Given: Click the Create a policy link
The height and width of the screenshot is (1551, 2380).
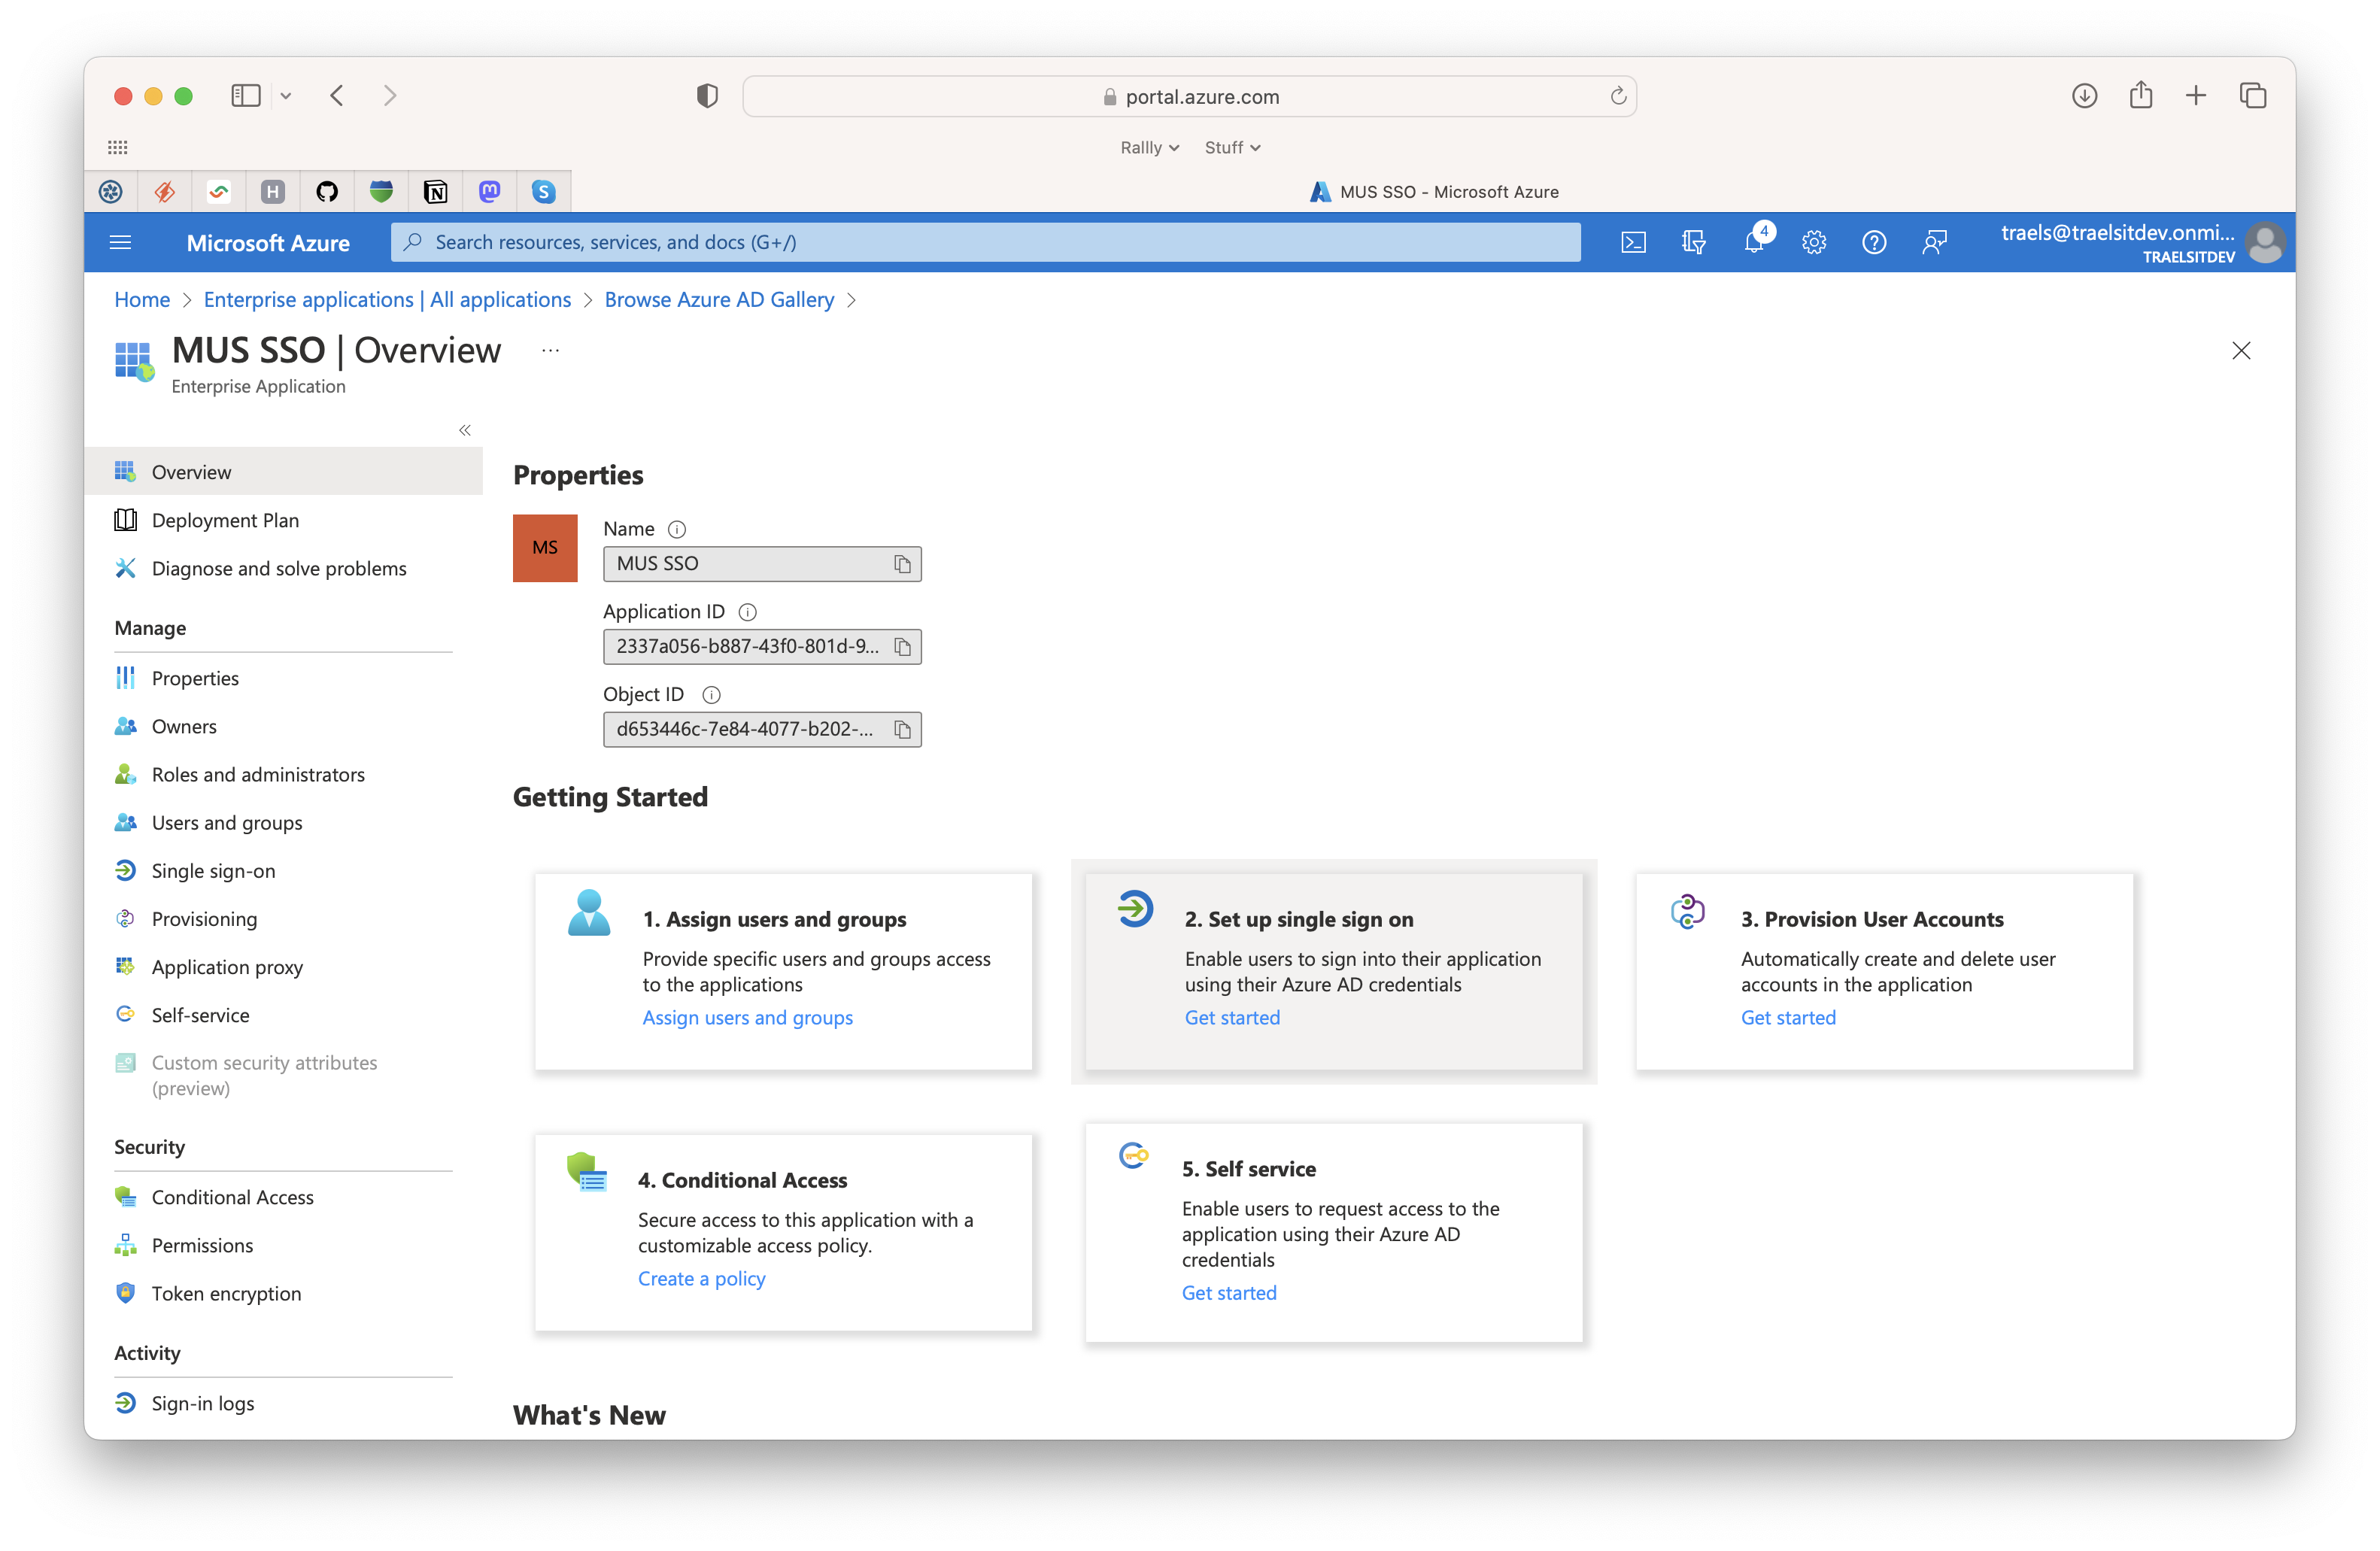Looking at the screenshot, I should click(x=701, y=1278).
